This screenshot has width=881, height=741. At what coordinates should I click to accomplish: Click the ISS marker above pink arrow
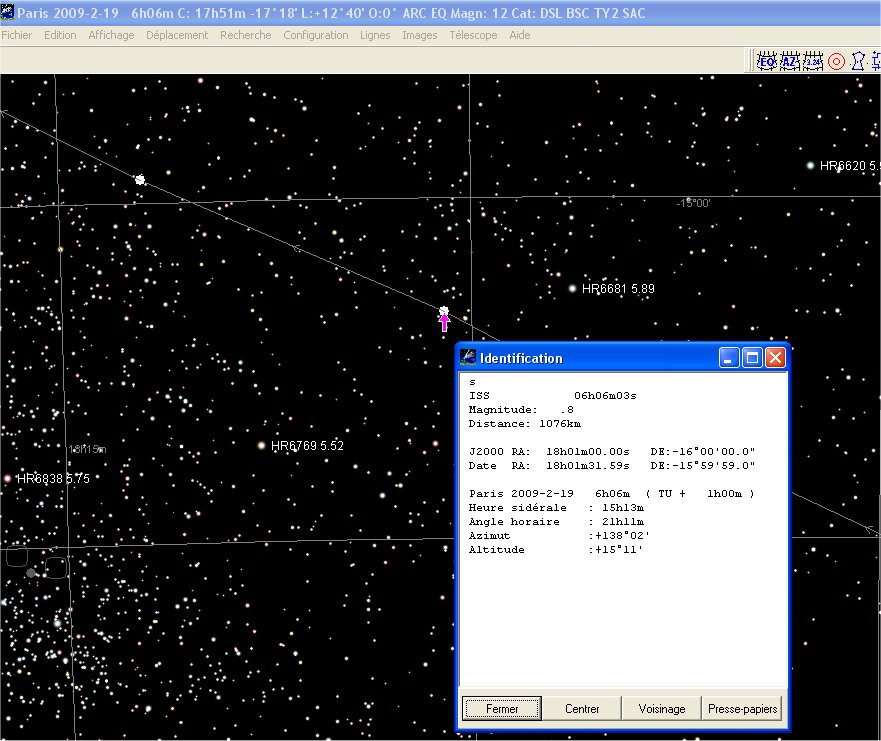[x=444, y=311]
